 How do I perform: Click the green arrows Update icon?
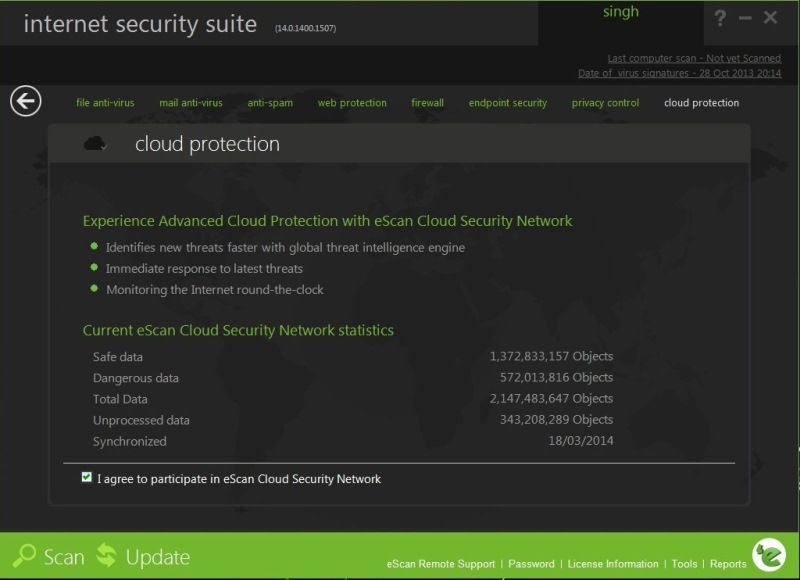(106, 555)
